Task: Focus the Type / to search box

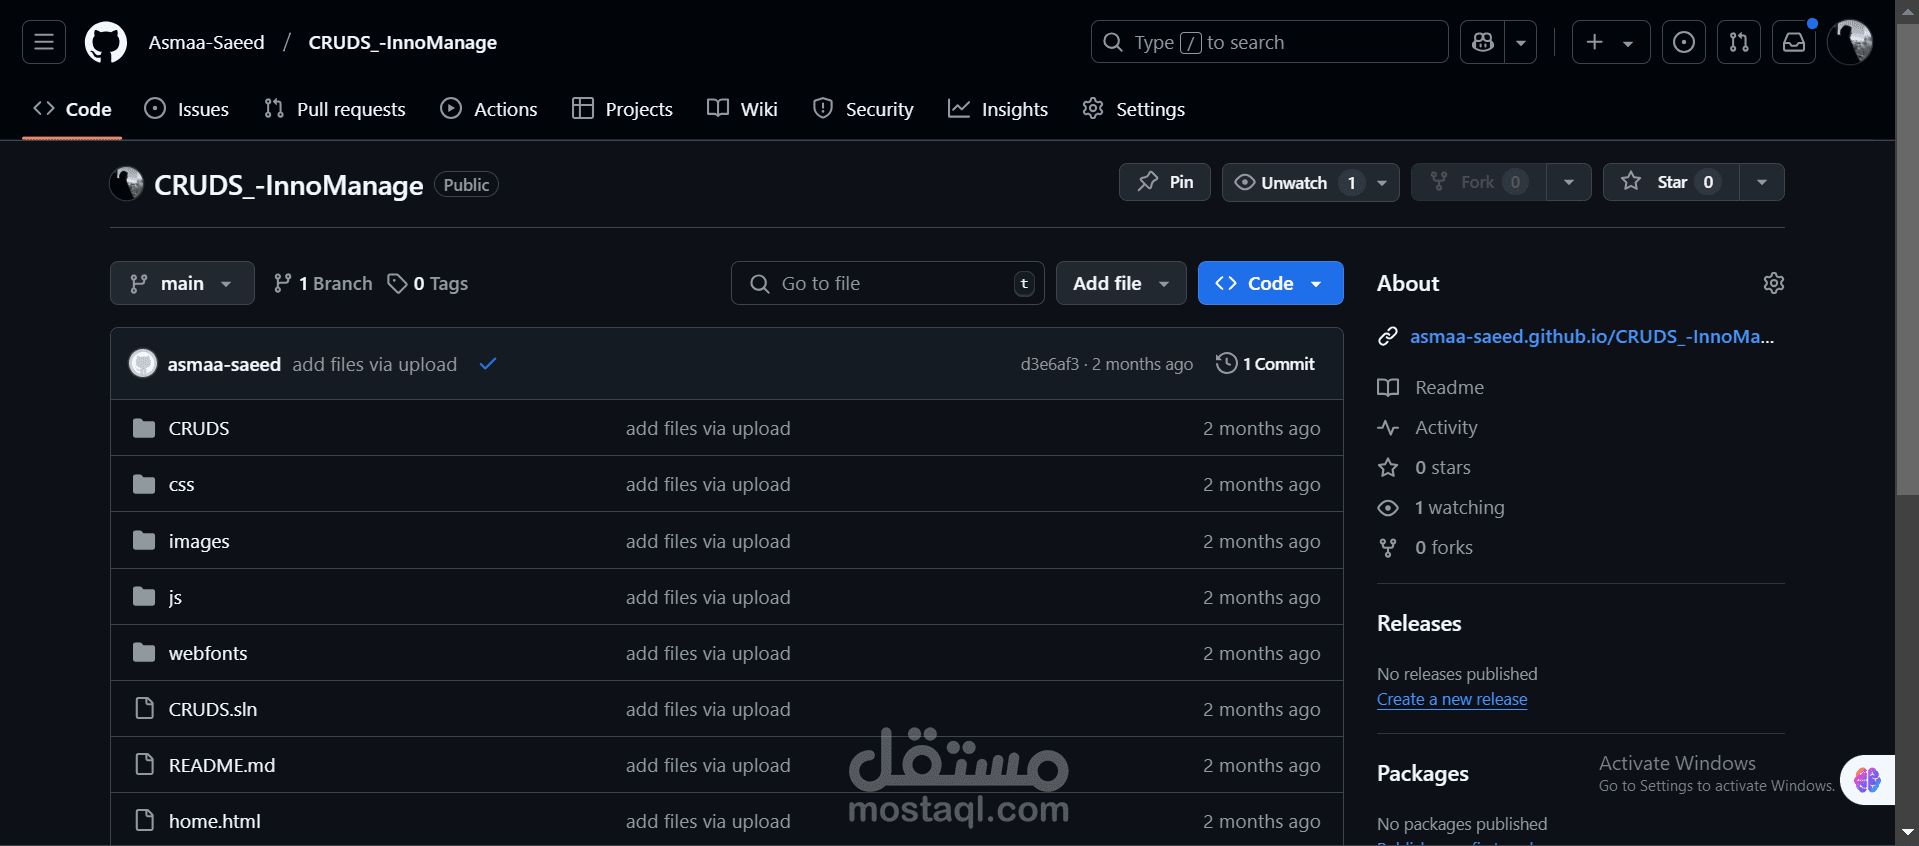Action: pos(1269,42)
